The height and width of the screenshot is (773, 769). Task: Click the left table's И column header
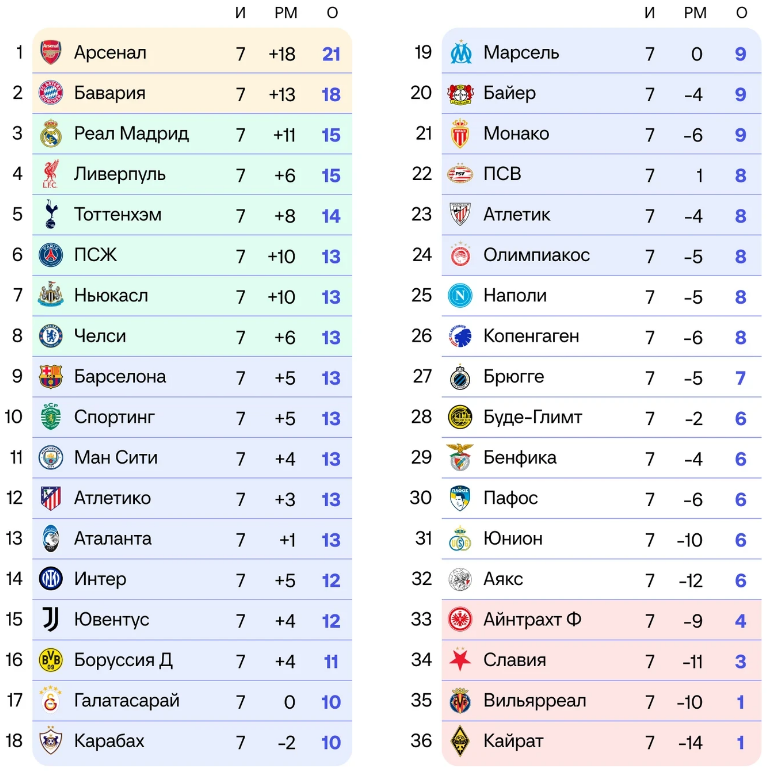pos(240,13)
